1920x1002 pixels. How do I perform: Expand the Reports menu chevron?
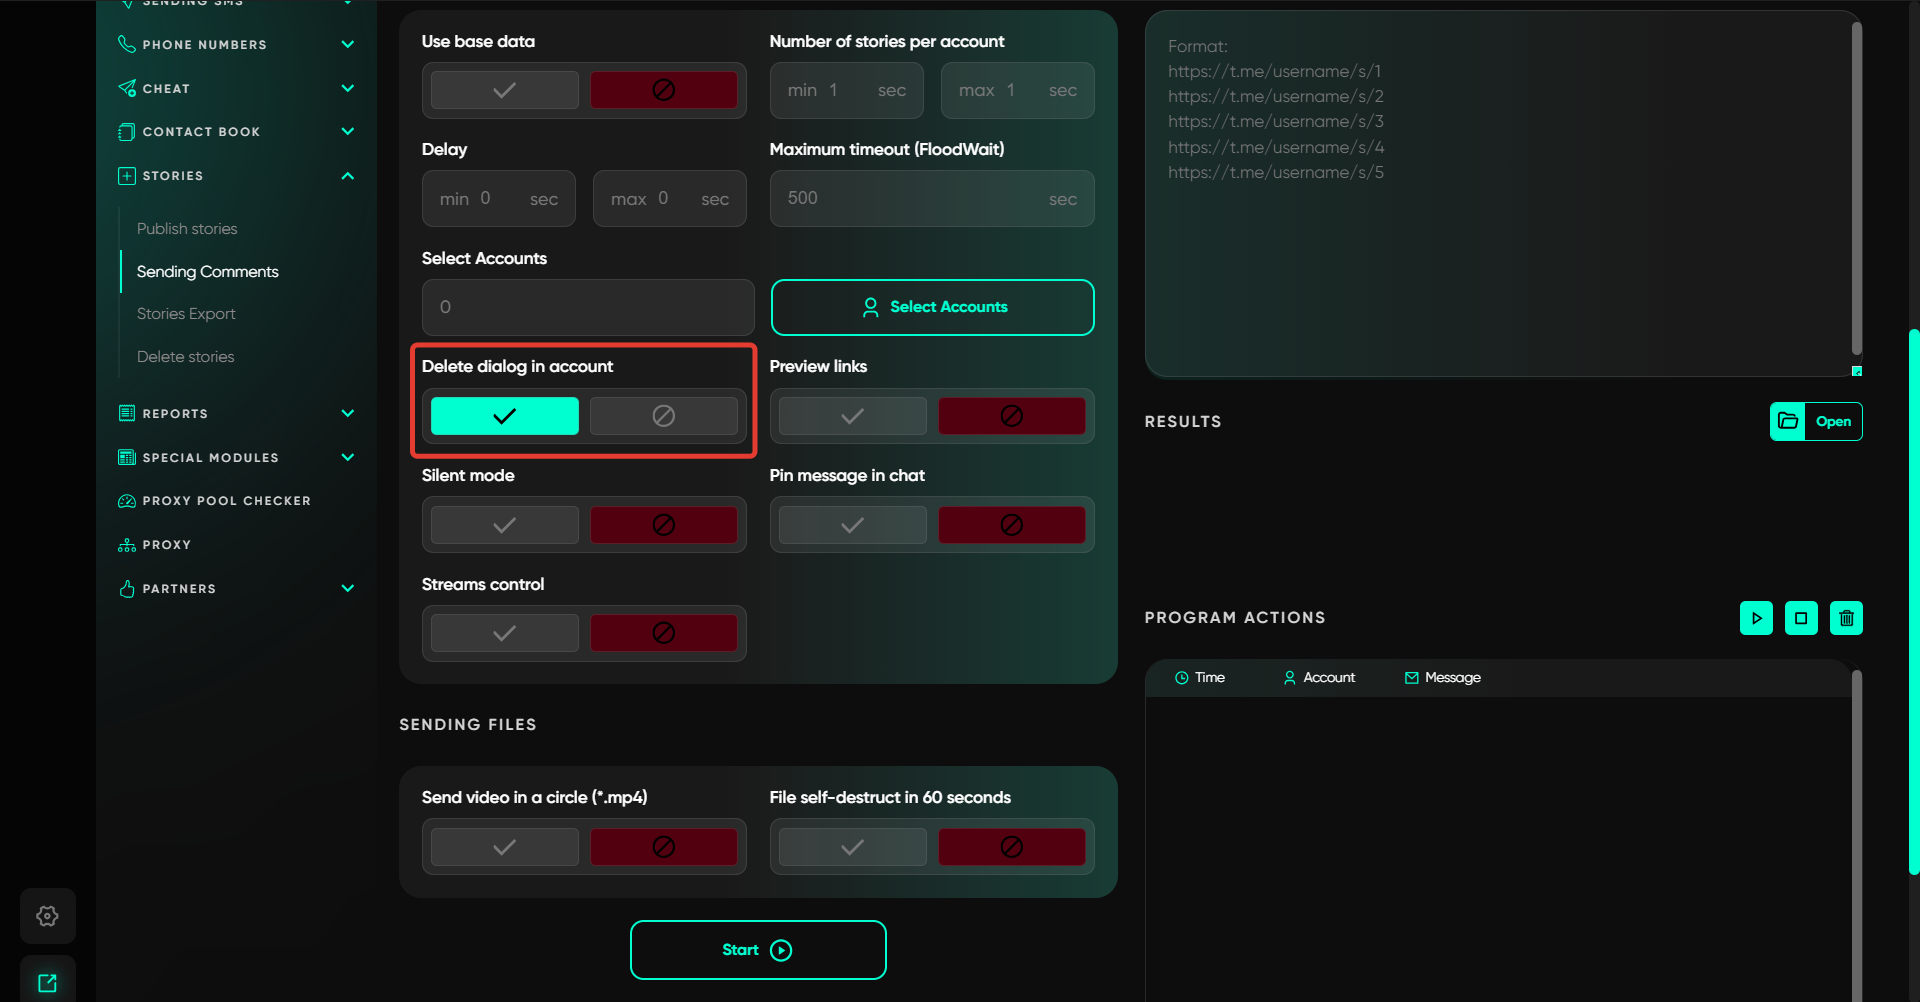[347, 414]
